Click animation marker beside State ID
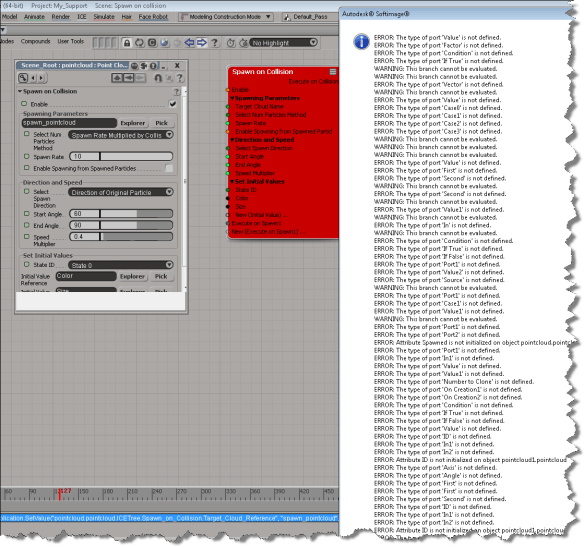The image size is (584, 547). point(26,264)
